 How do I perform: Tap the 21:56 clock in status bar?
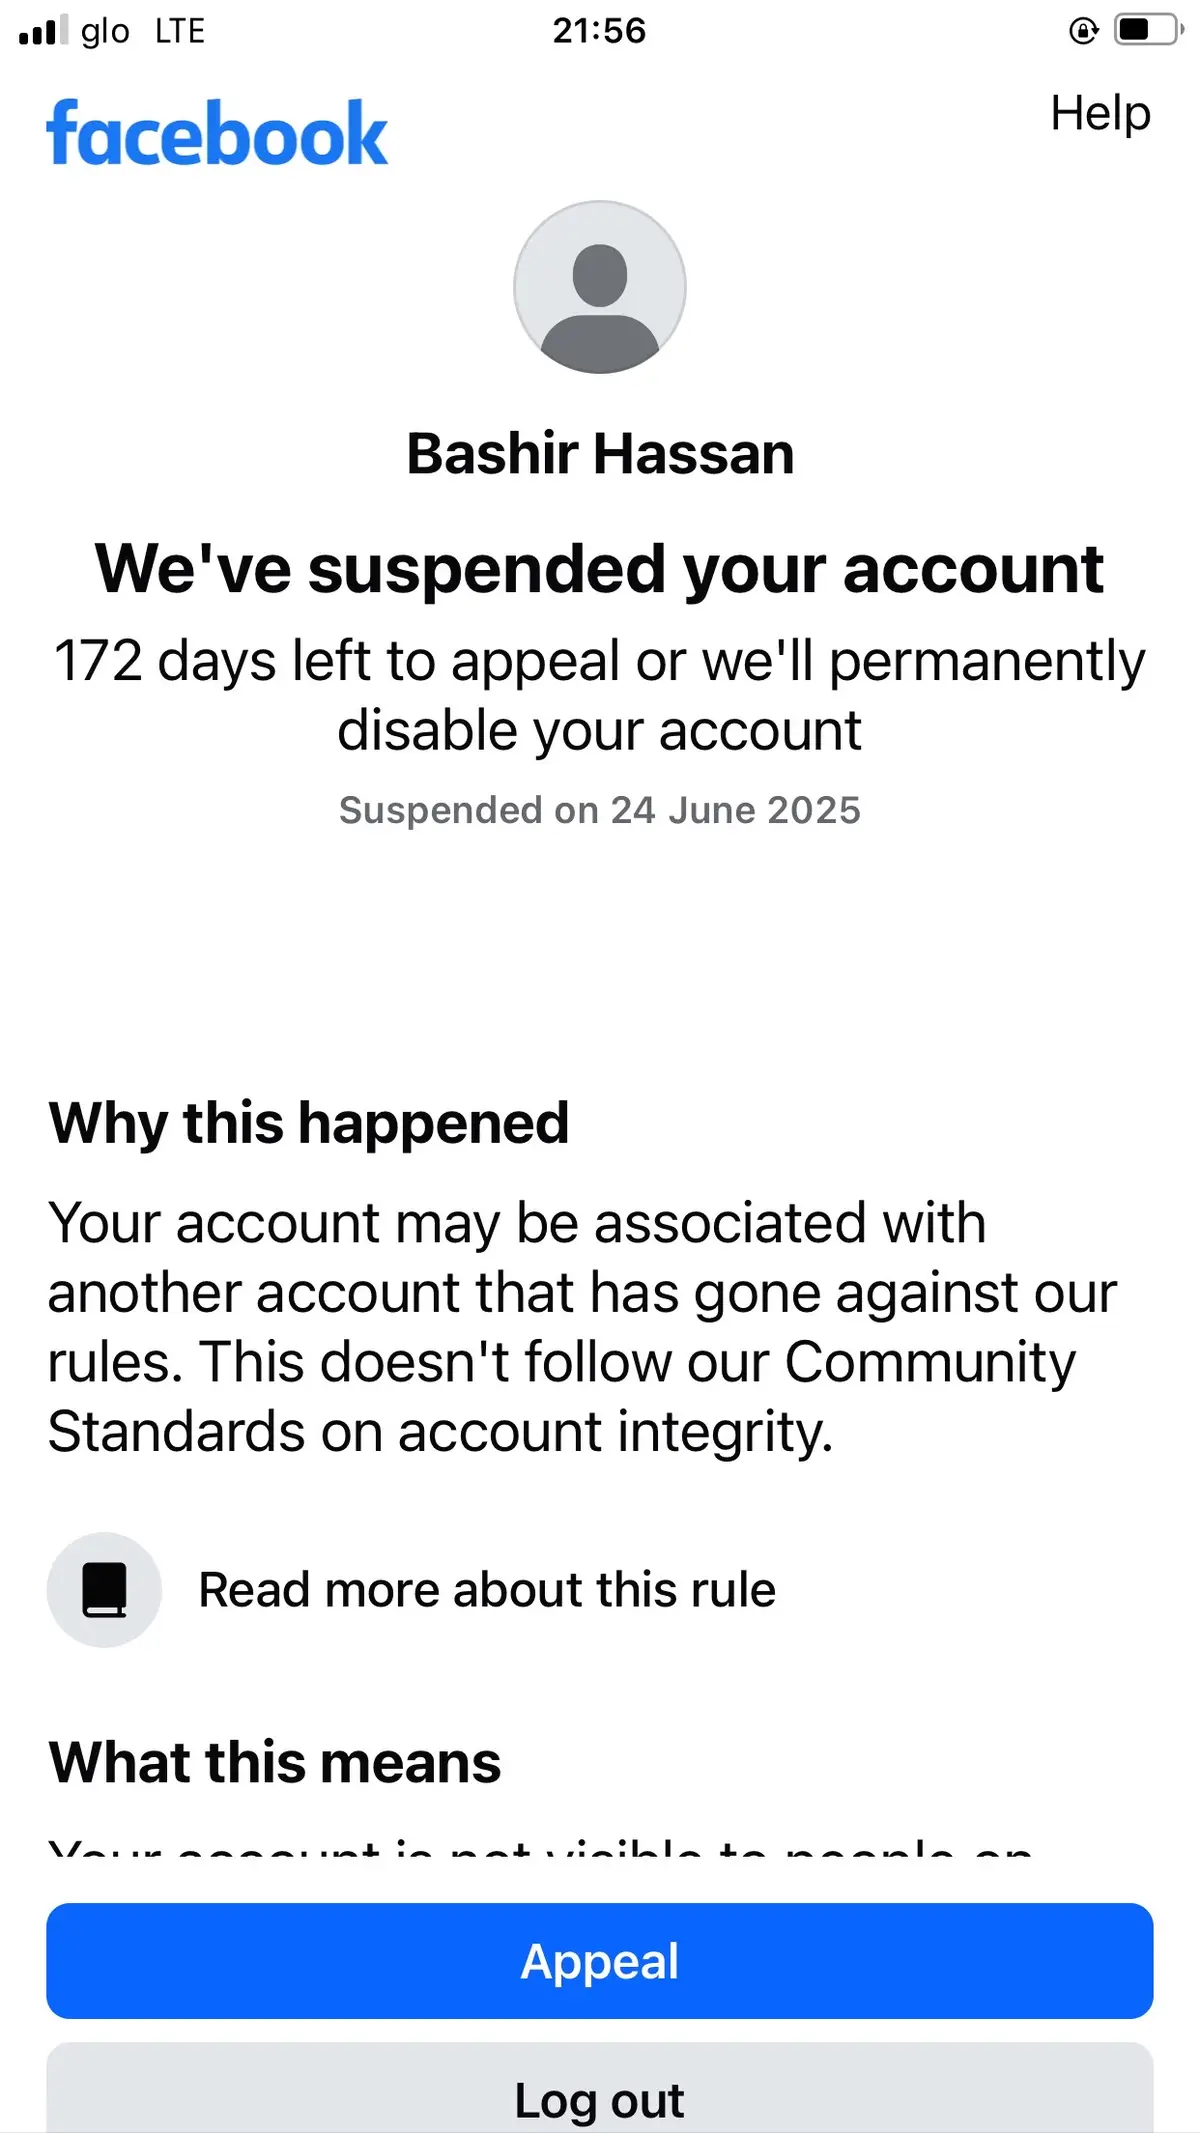600,30
